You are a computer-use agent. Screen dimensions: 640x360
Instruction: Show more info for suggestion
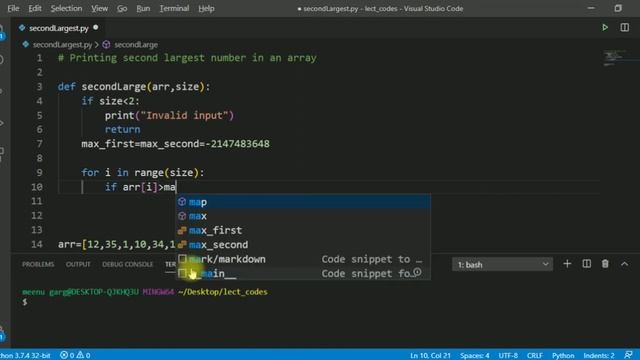pos(417,272)
